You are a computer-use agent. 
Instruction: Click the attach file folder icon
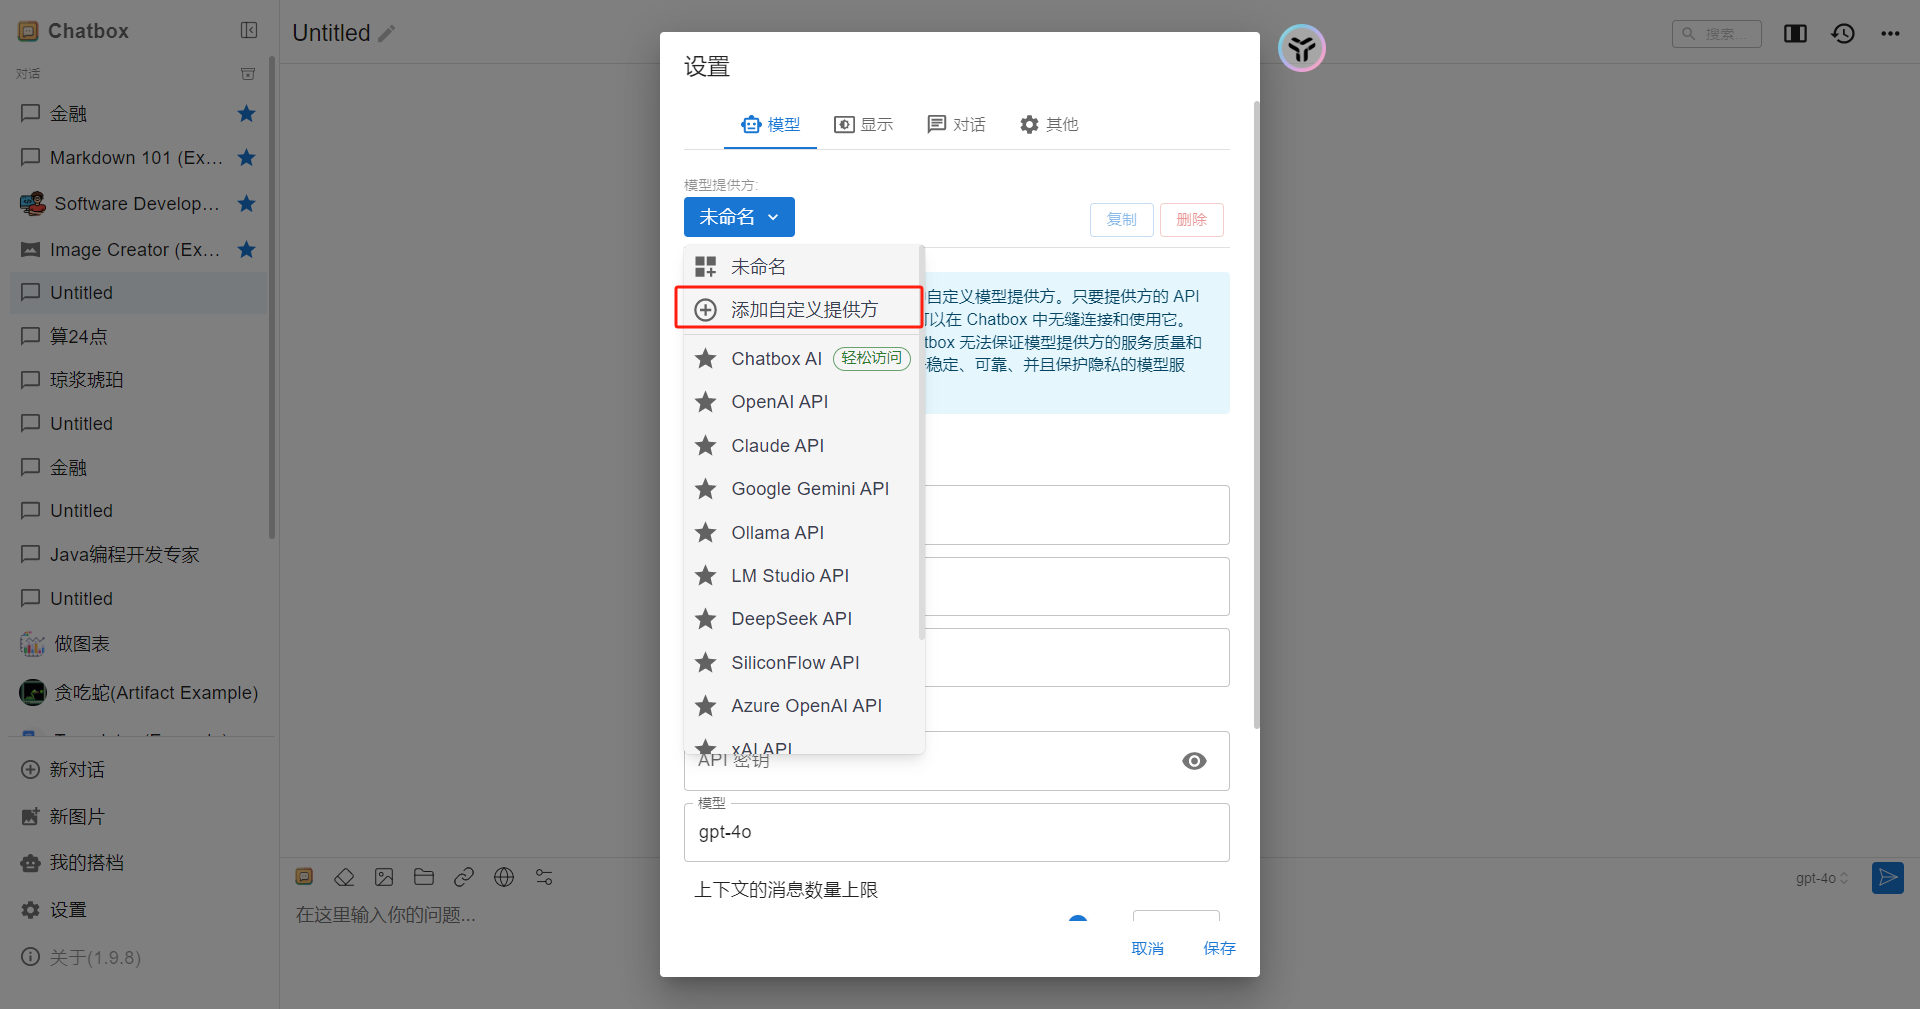424,877
